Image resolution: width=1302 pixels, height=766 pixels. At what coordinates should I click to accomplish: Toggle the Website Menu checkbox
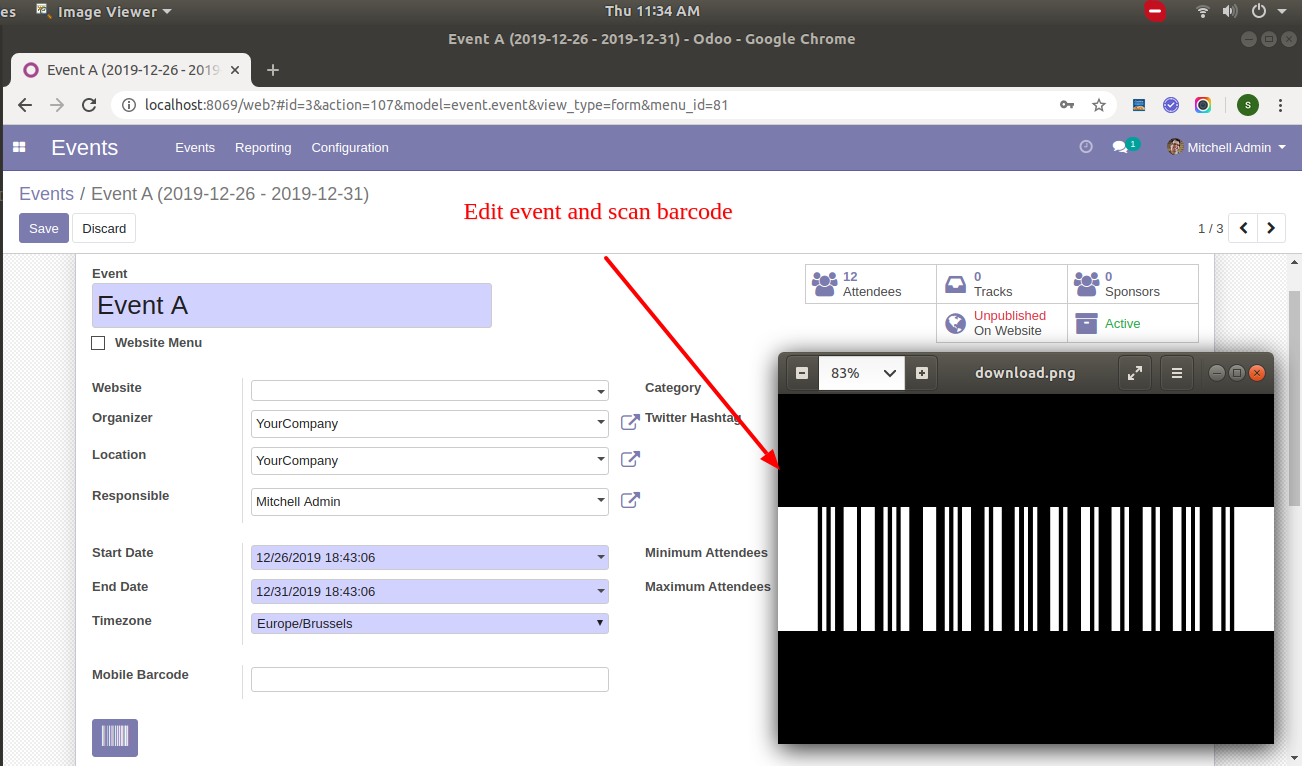(x=98, y=343)
